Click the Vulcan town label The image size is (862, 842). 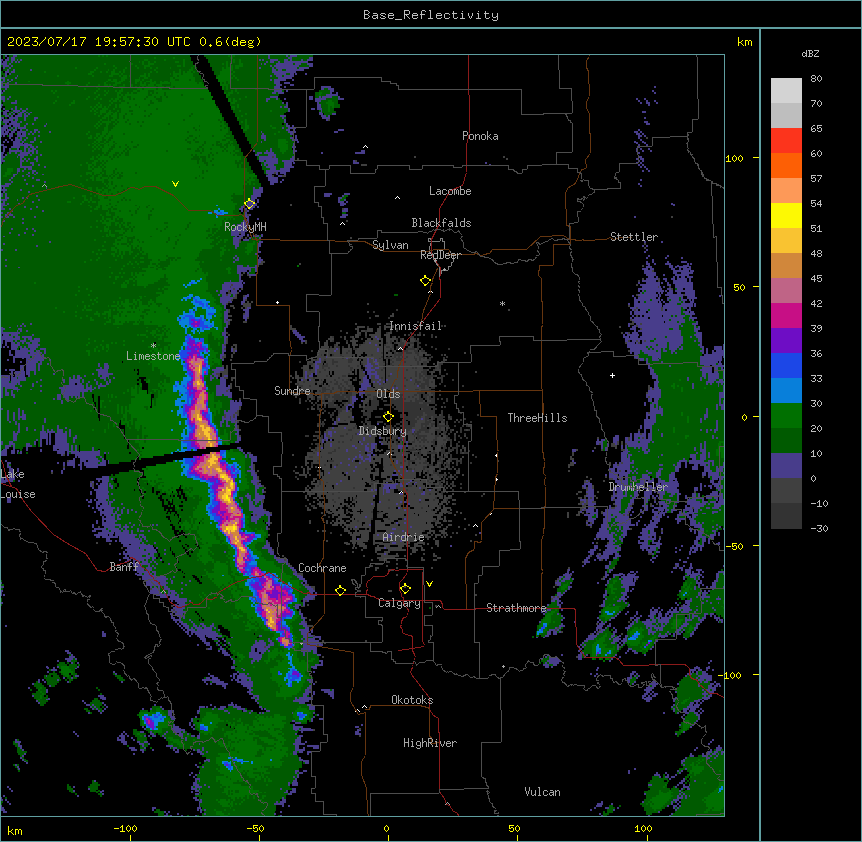coord(543,792)
